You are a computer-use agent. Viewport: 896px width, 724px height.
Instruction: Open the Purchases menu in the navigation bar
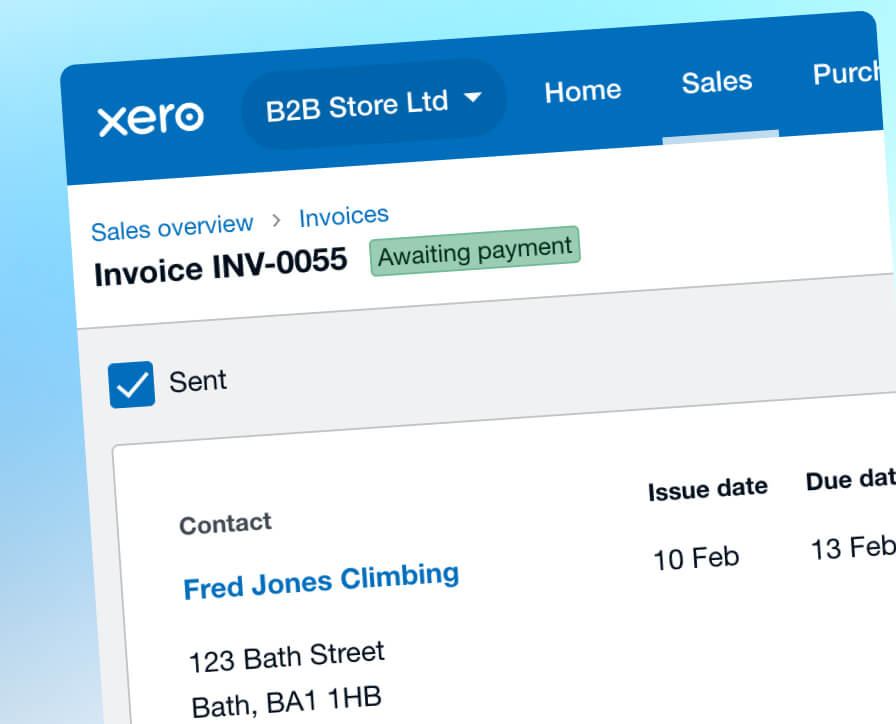(x=852, y=73)
